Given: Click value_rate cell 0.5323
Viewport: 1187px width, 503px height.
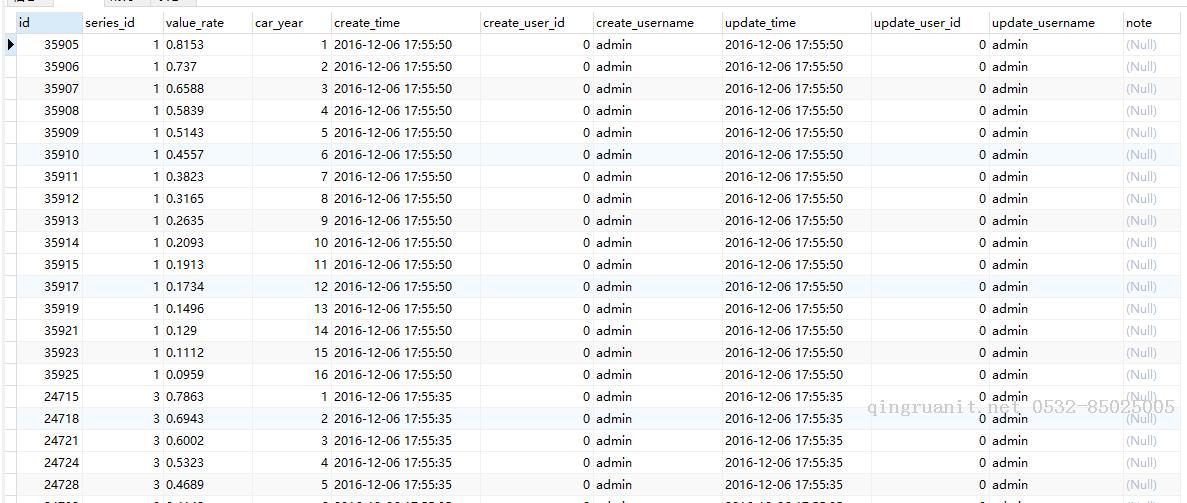Looking at the screenshot, I should (207, 462).
